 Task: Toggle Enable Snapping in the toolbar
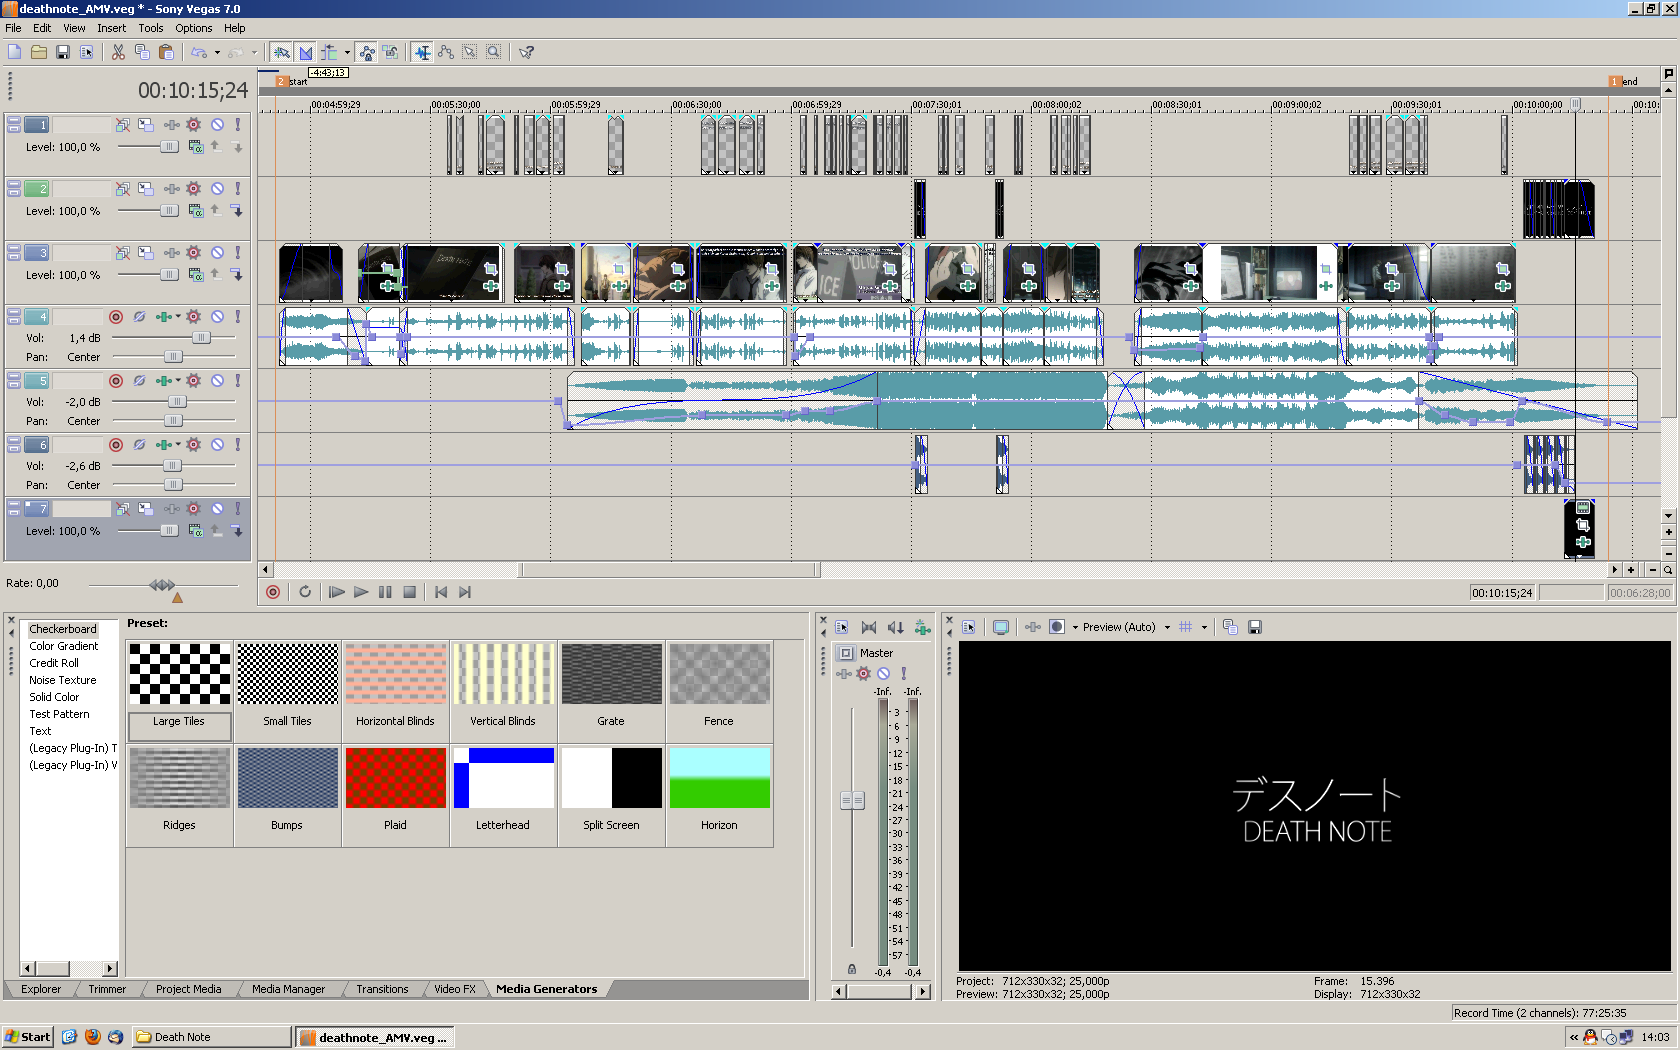point(282,52)
